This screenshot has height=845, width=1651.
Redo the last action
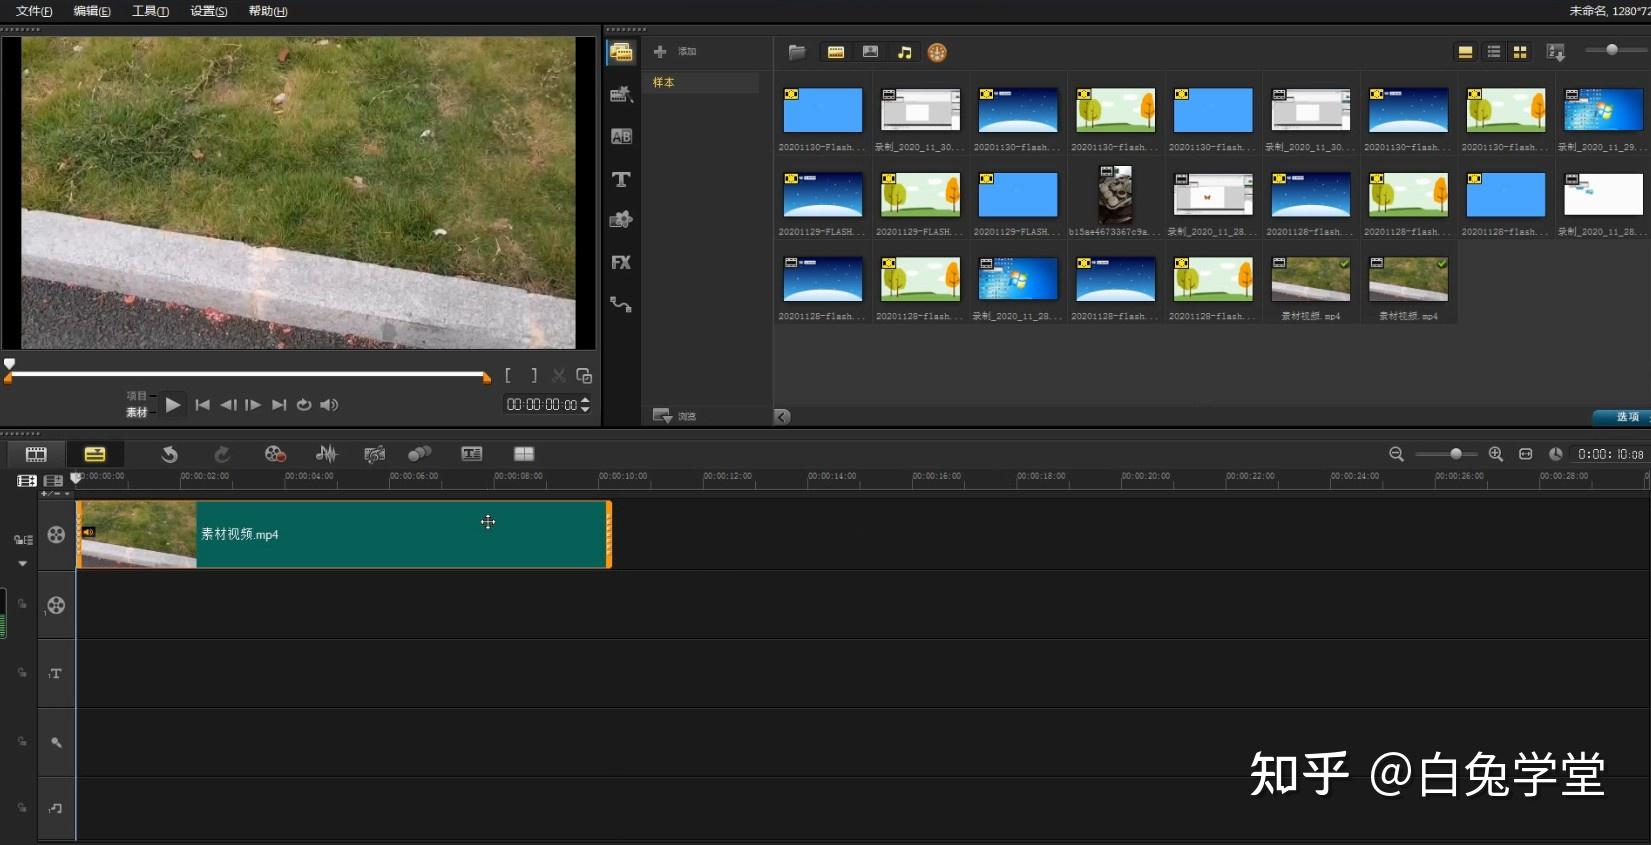pyautogui.click(x=222, y=454)
